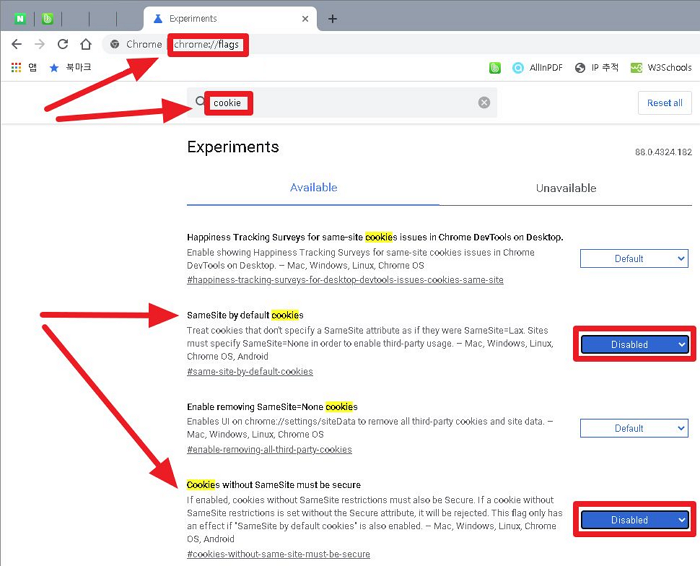Screen dimensions: 700x566
Task: Open the green bookmark icon before AllInPDF
Action: pyautogui.click(x=495, y=67)
